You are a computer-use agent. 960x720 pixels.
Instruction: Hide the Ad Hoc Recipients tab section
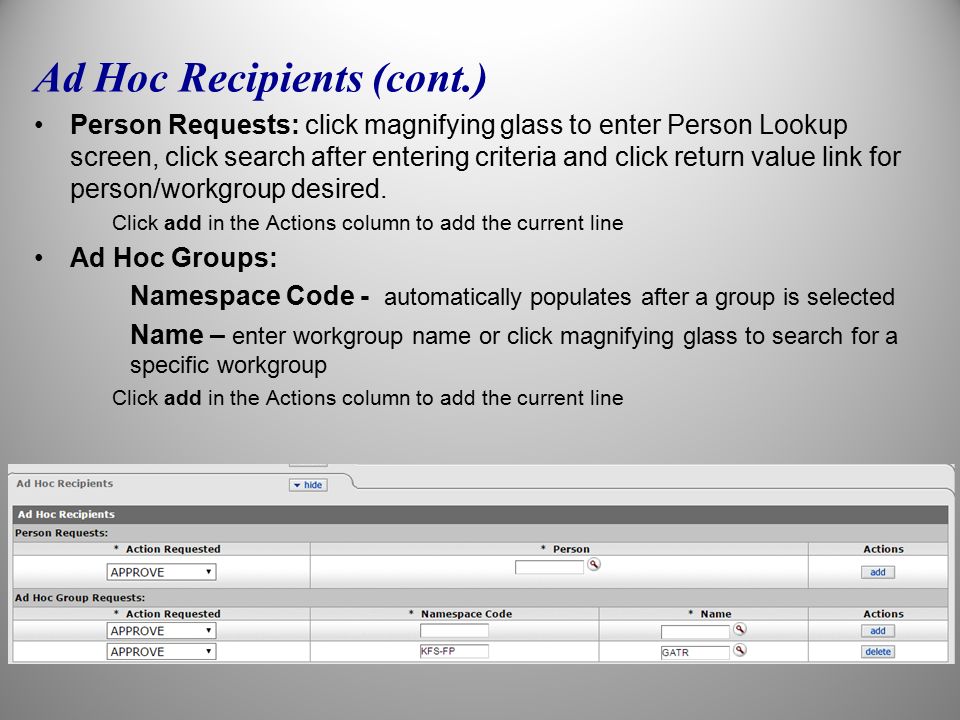tap(308, 485)
